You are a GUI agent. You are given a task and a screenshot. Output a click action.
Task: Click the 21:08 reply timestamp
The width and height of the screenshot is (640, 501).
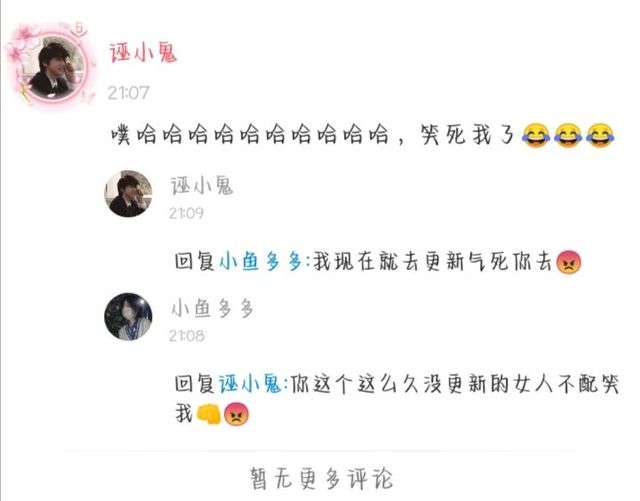[187, 336]
